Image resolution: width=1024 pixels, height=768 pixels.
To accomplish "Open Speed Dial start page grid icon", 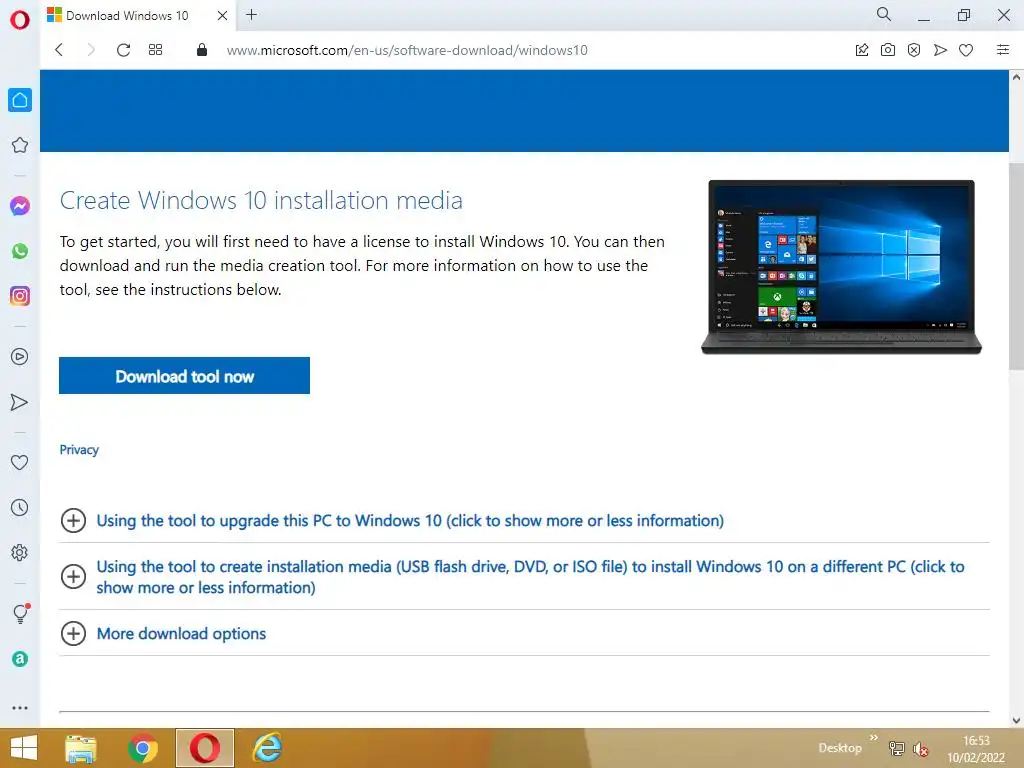I will click(x=155, y=50).
